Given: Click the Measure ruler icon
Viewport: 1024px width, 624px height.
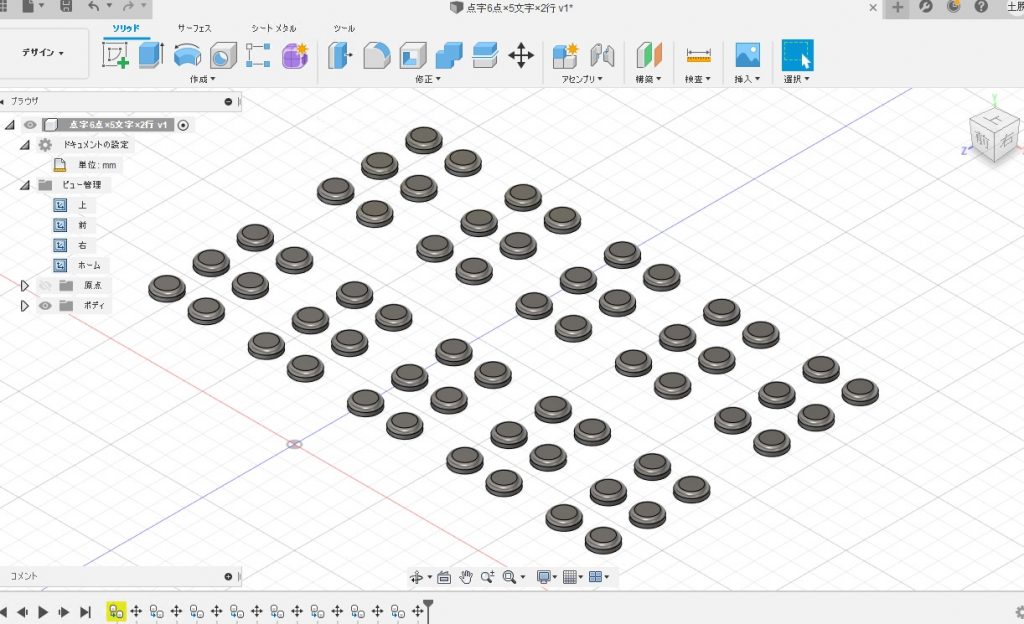Looking at the screenshot, I should pos(698,56).
